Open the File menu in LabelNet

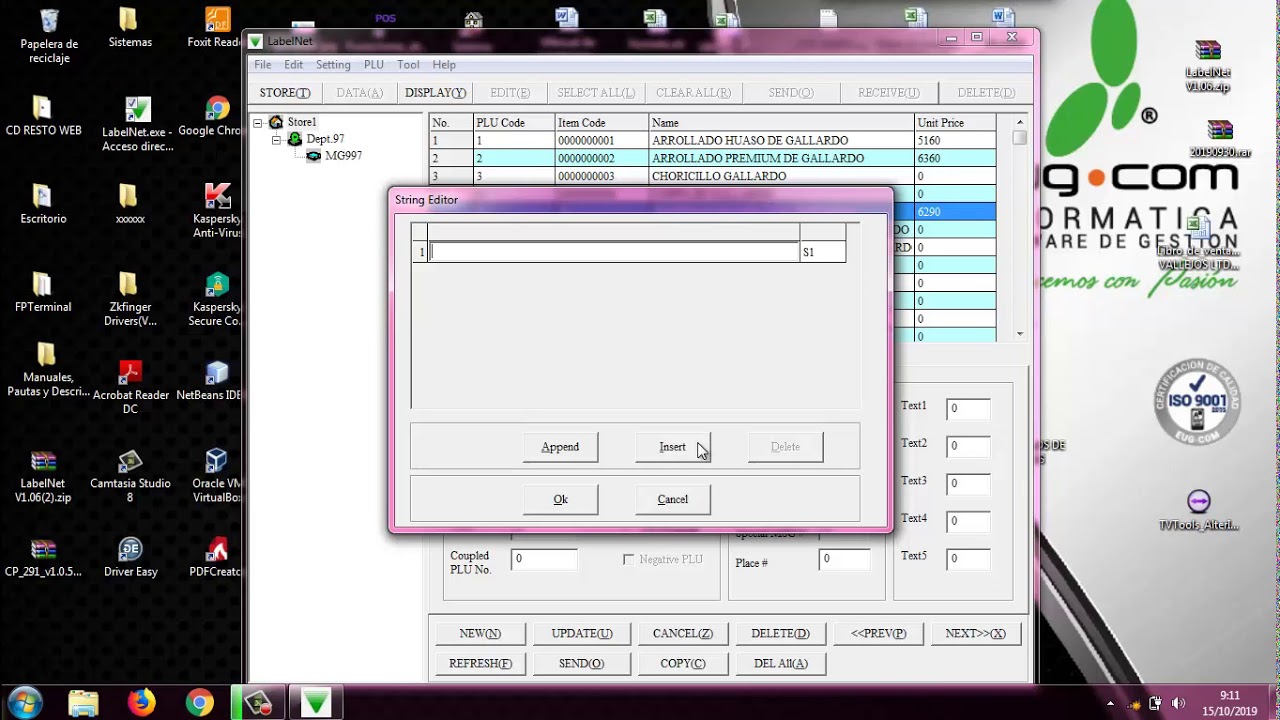point(263,65)
